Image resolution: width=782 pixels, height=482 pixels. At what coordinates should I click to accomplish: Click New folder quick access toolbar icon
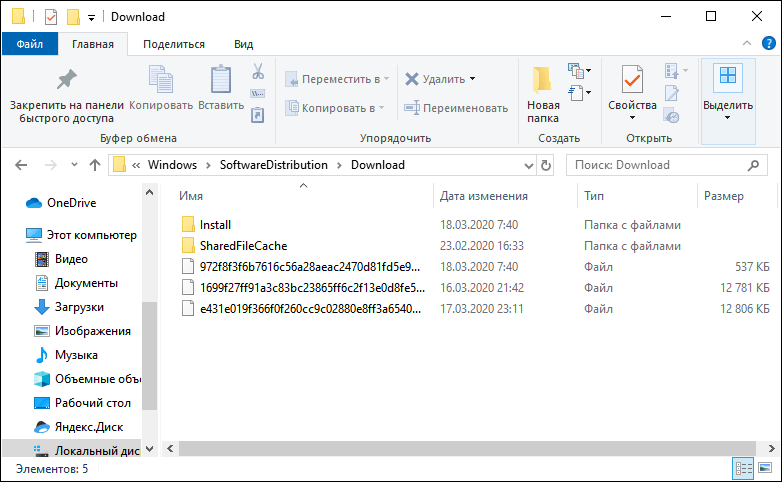pos(73,17)
